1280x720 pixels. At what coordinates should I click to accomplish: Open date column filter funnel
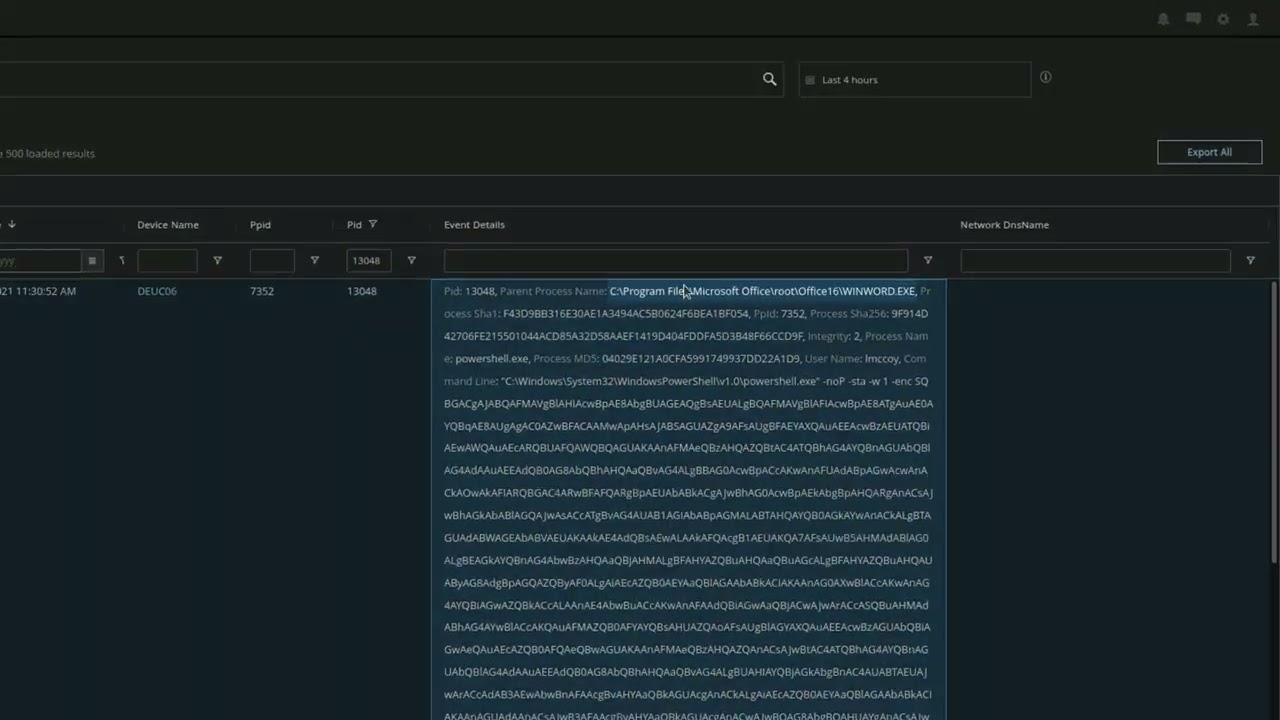(121, 261)
